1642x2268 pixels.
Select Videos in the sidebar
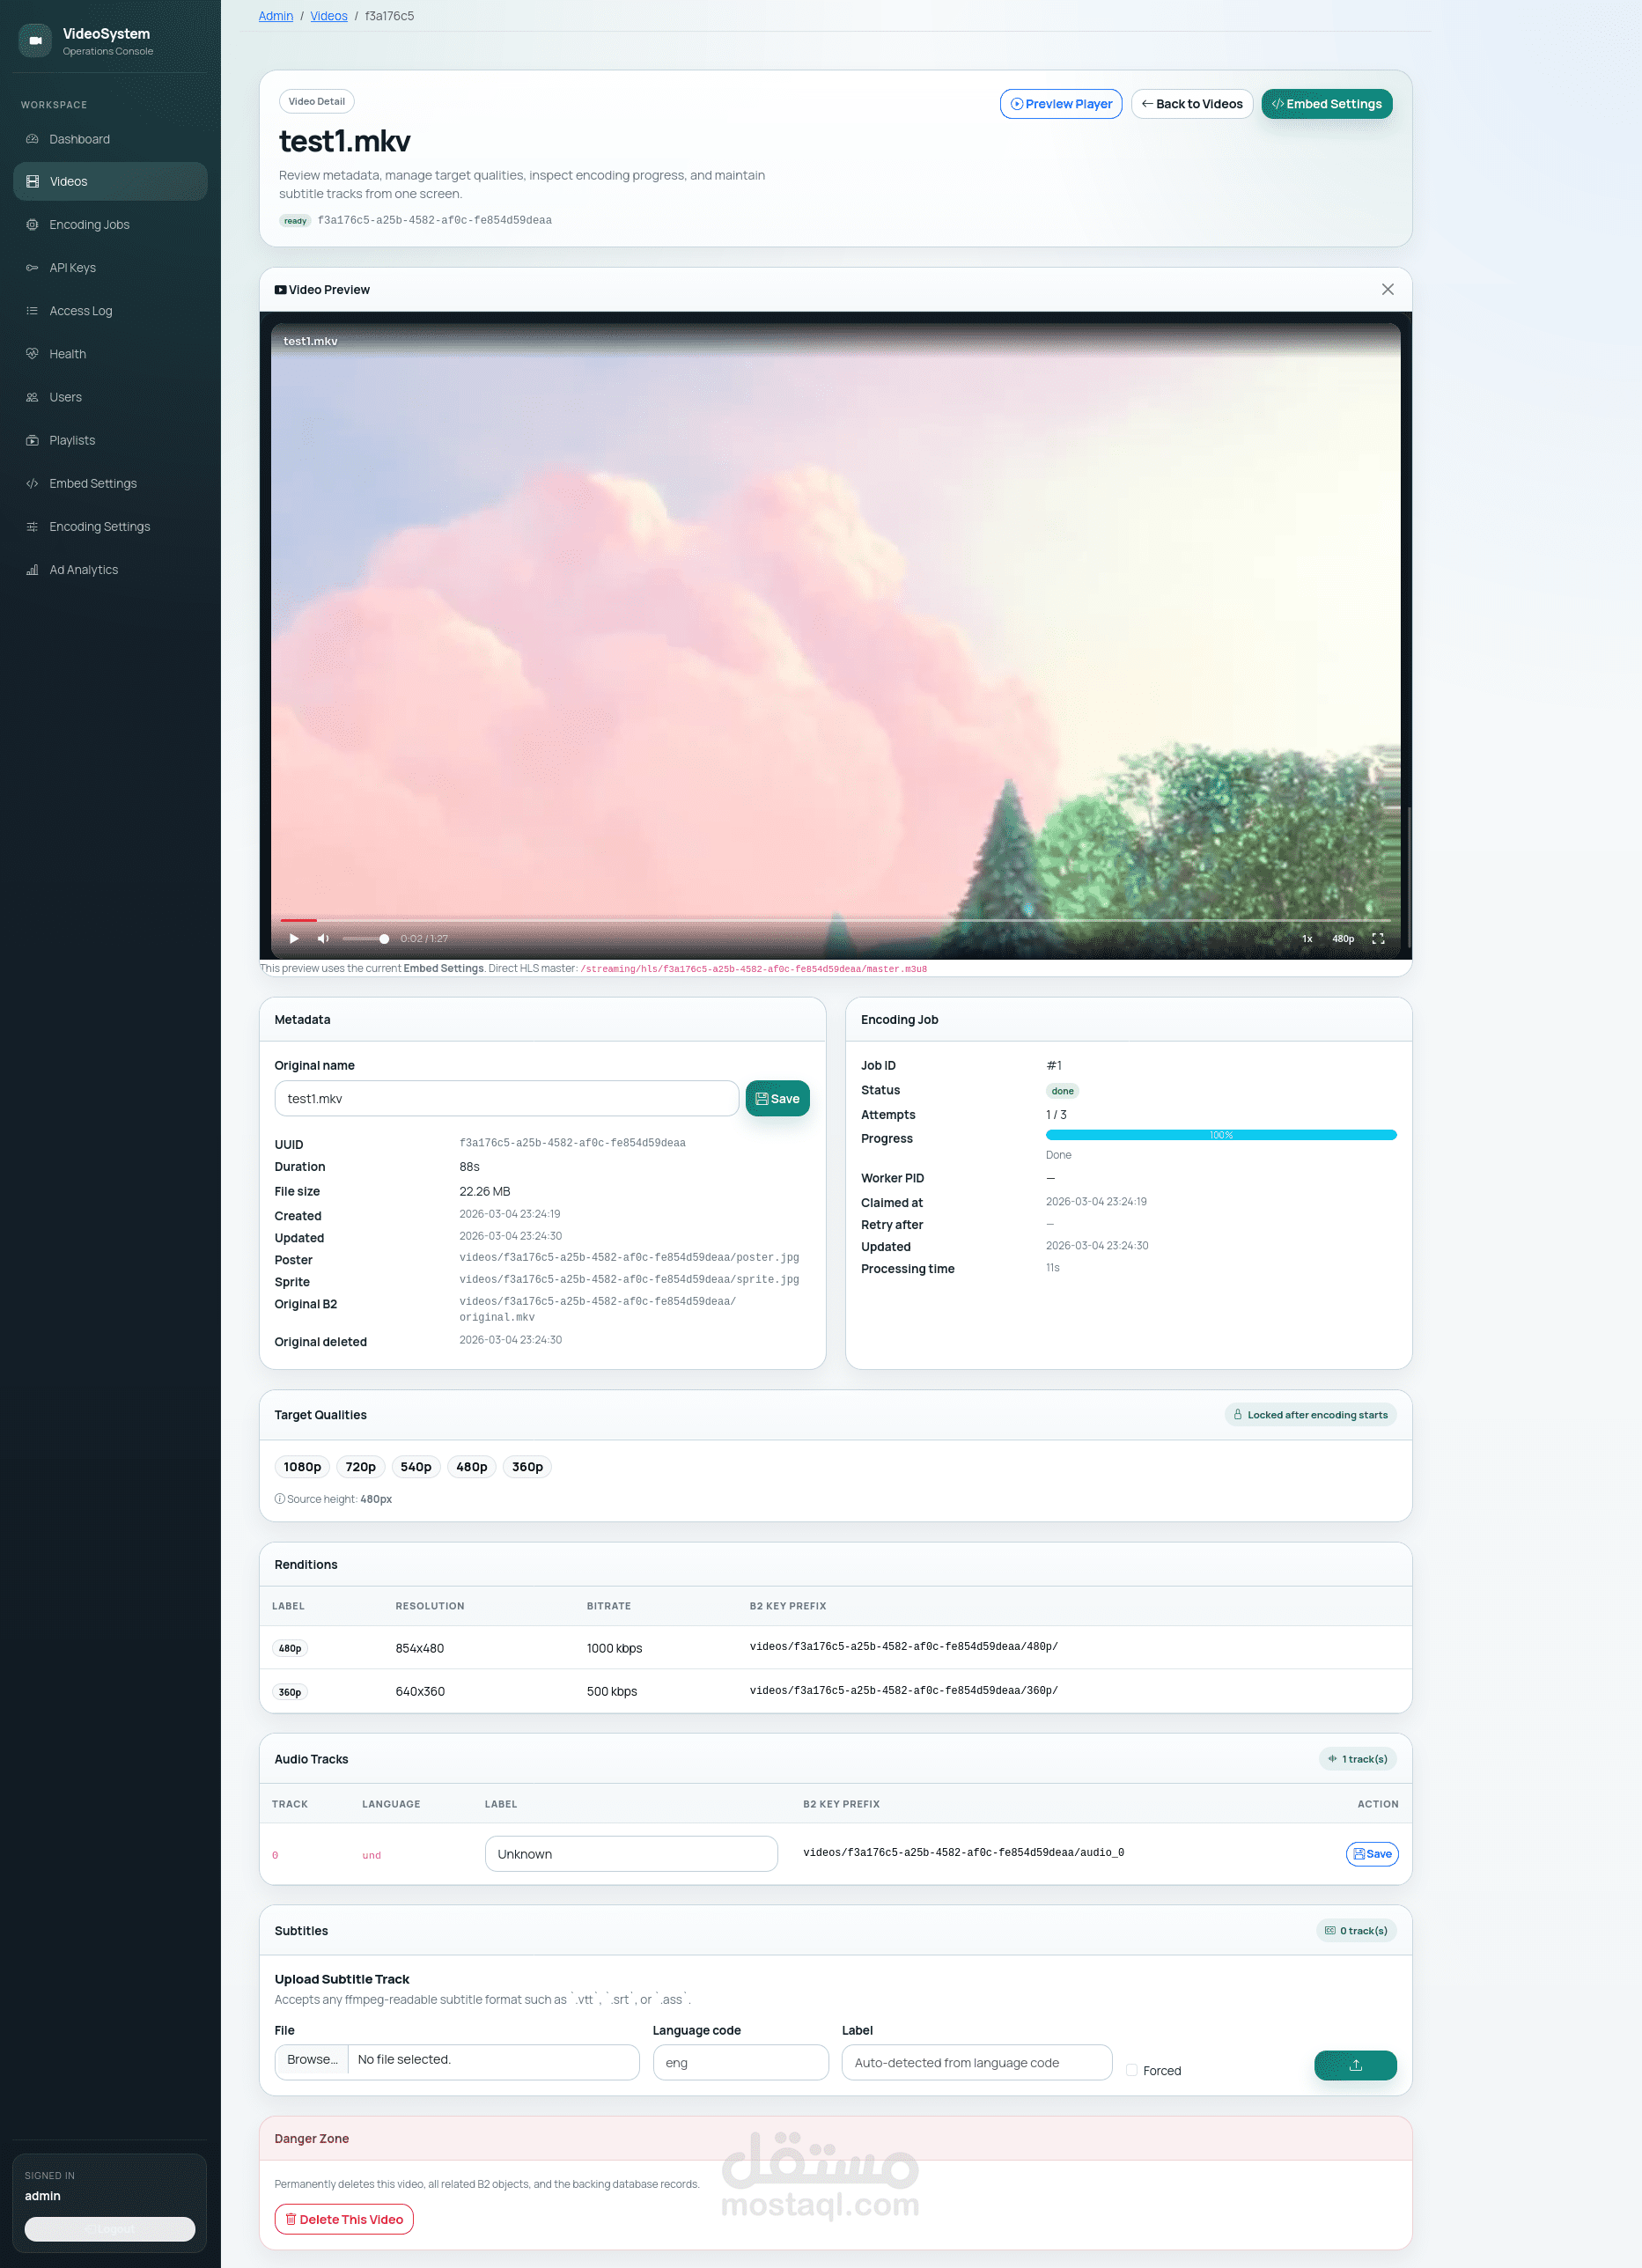(110, 182)
